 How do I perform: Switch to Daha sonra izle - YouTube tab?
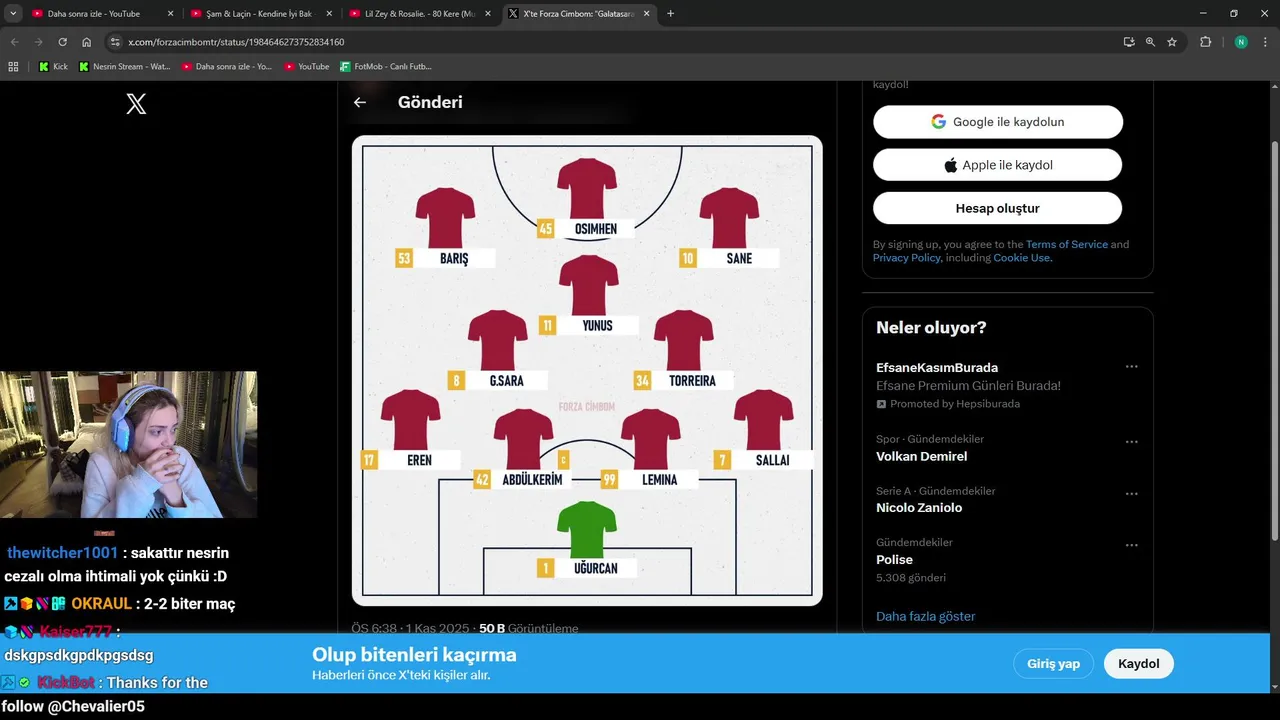tap(102, 14)
